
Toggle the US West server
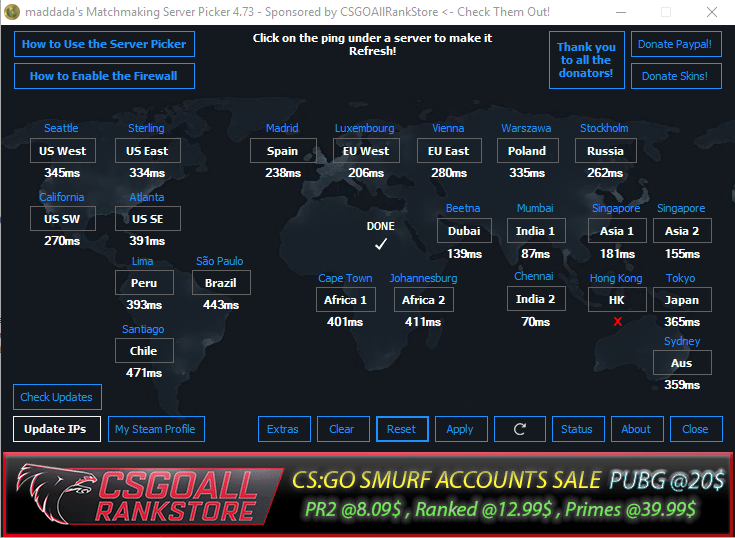point(63,150)
